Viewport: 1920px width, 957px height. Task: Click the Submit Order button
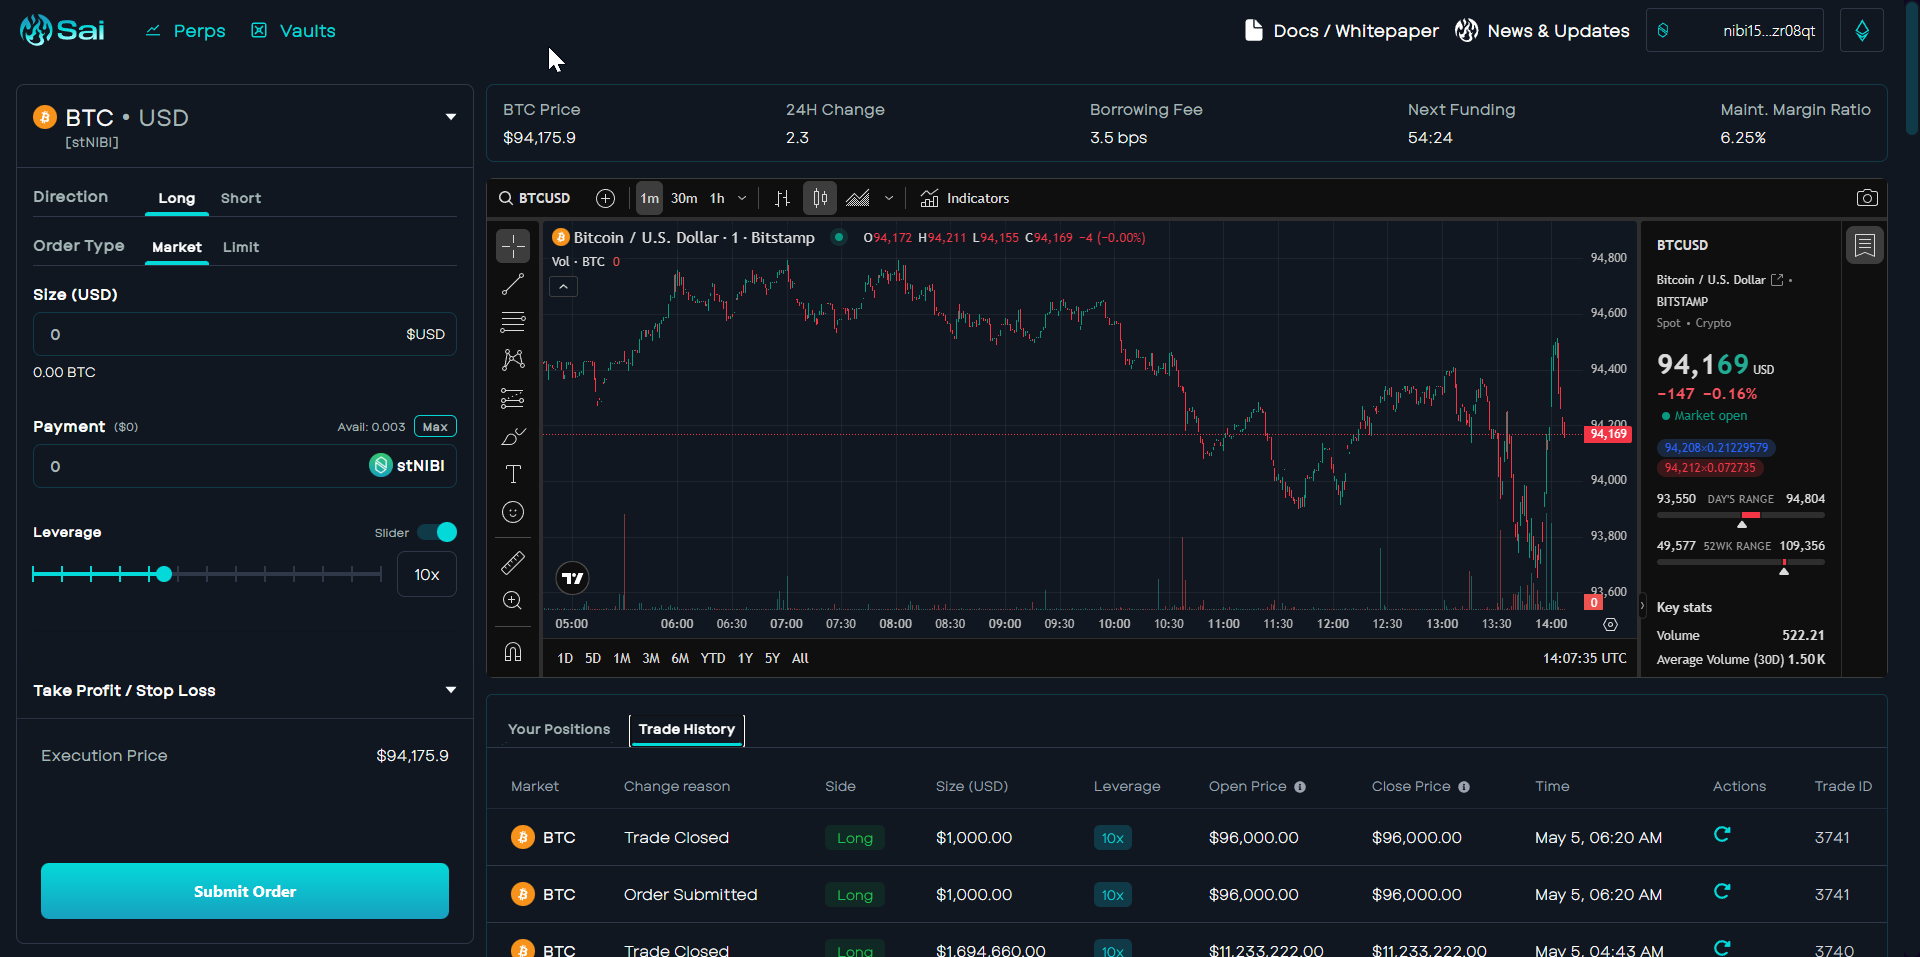245,891
